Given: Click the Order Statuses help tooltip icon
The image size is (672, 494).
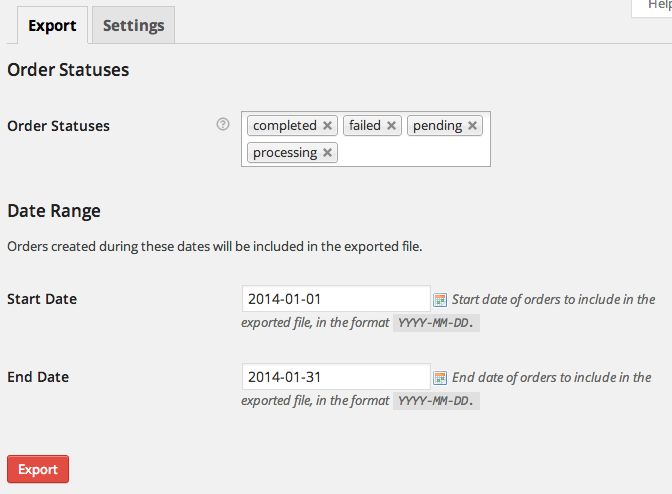Looking at the screenshot, I should coord(223,124).
